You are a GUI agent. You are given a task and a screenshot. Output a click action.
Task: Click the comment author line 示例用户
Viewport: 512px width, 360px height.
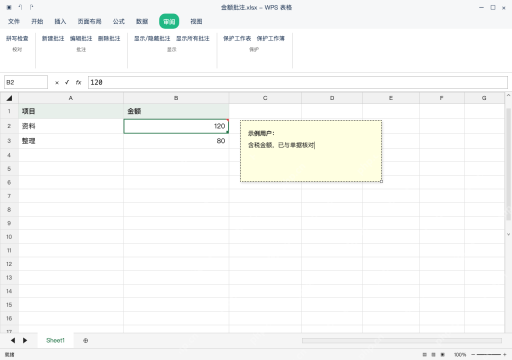click(261, 133)
